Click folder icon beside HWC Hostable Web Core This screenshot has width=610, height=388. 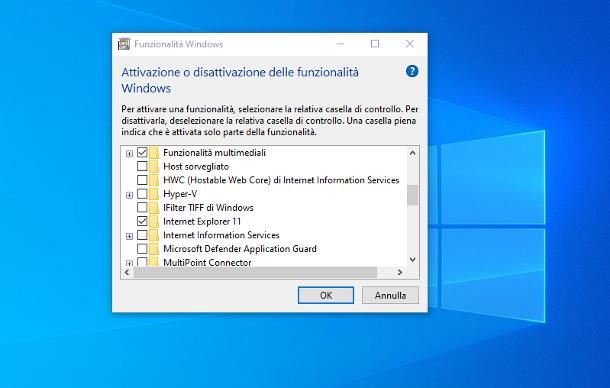tap(154, 180)
